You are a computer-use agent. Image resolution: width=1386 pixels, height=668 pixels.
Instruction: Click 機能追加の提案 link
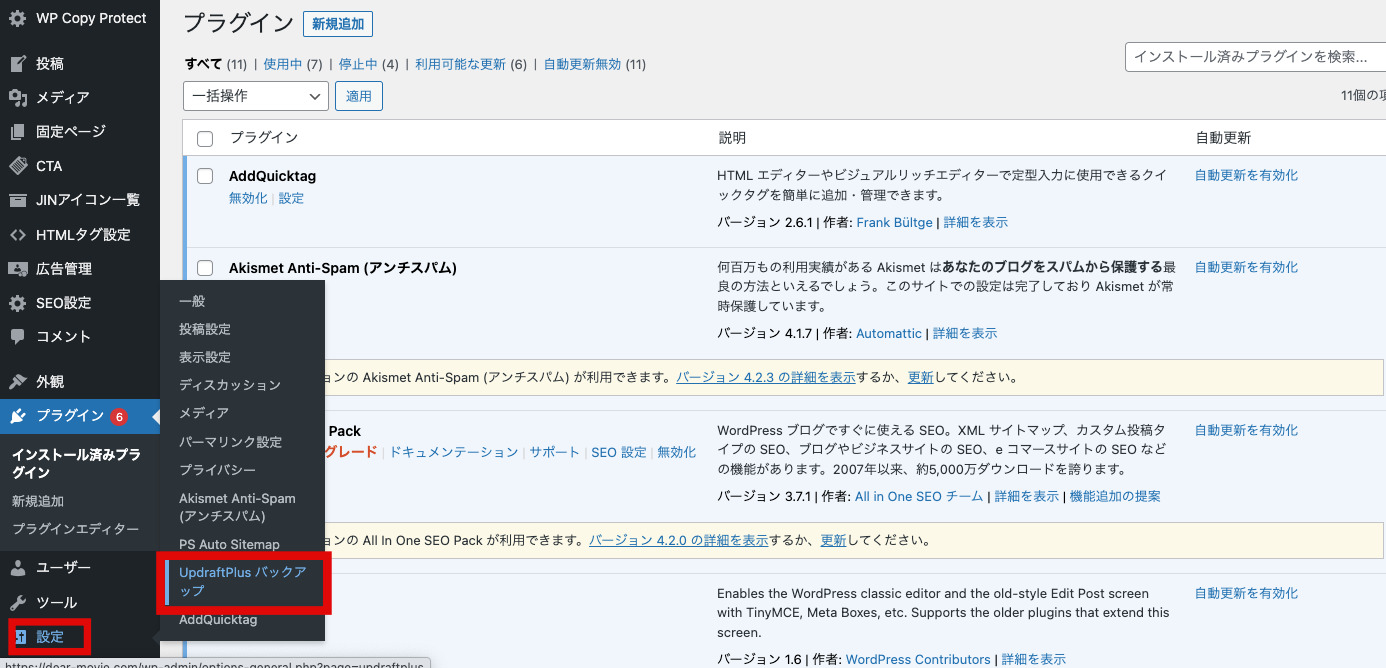[1115, 496]
